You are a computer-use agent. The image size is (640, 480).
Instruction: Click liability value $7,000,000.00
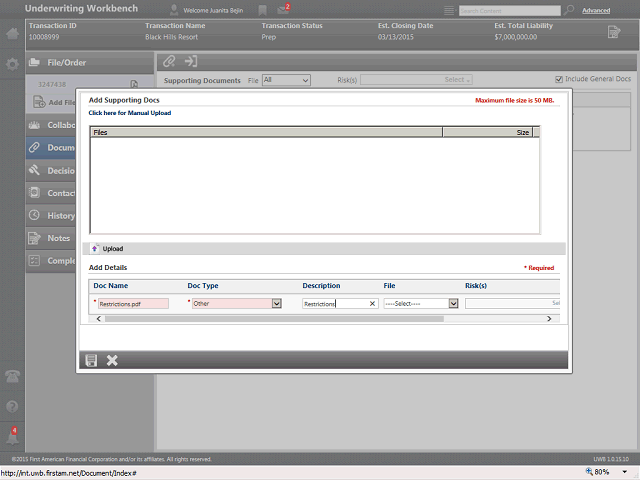(x=516, y=37)
